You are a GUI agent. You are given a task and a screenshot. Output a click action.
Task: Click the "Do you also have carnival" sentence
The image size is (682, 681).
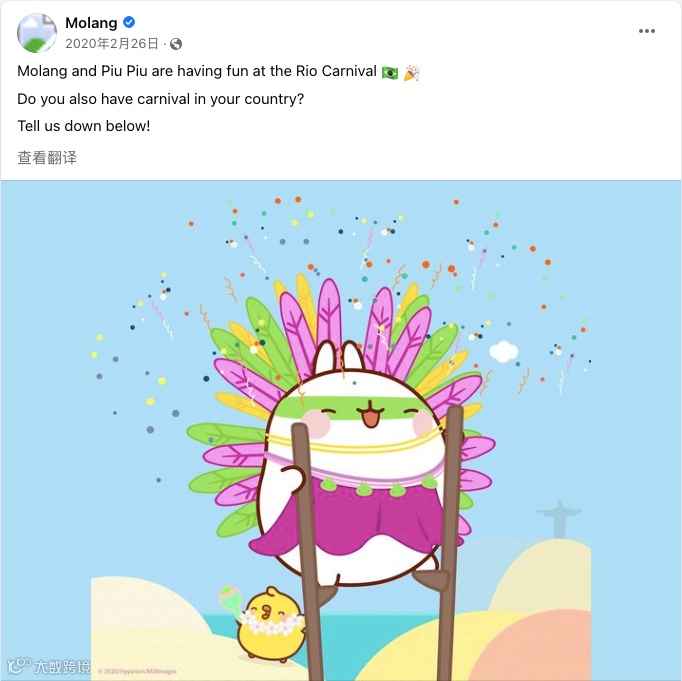click(x=160, y=99)
